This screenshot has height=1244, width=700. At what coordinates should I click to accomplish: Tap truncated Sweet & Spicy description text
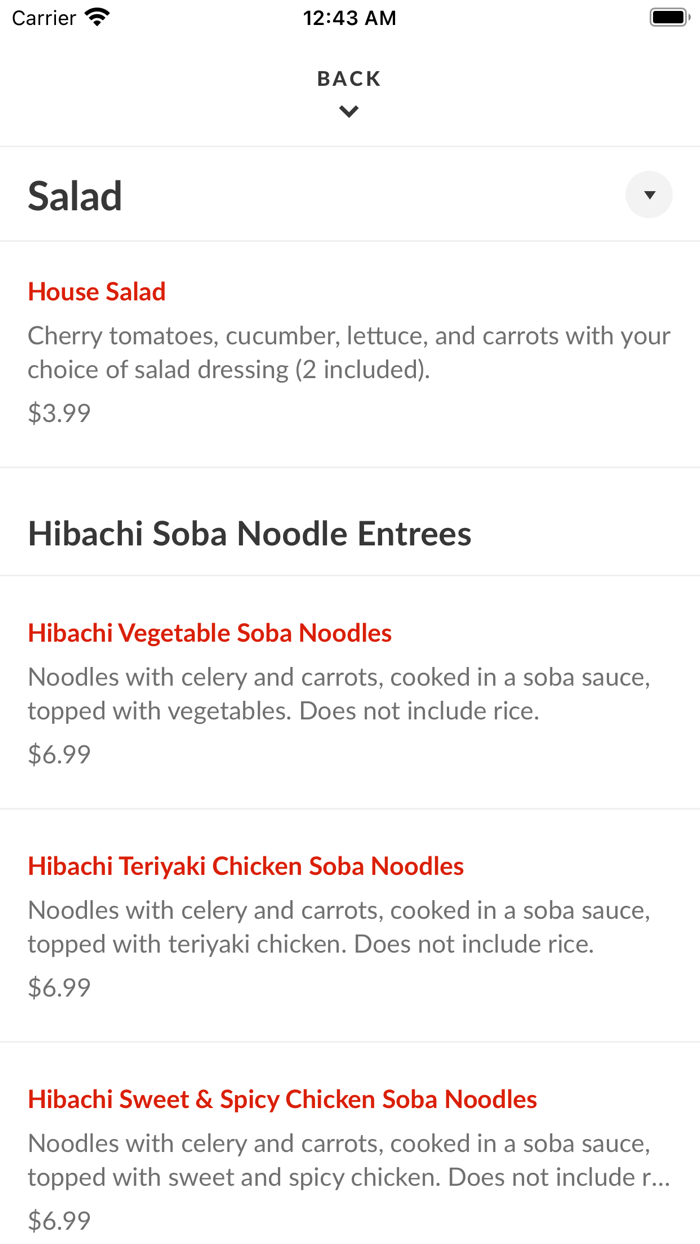coord(348,1160)
